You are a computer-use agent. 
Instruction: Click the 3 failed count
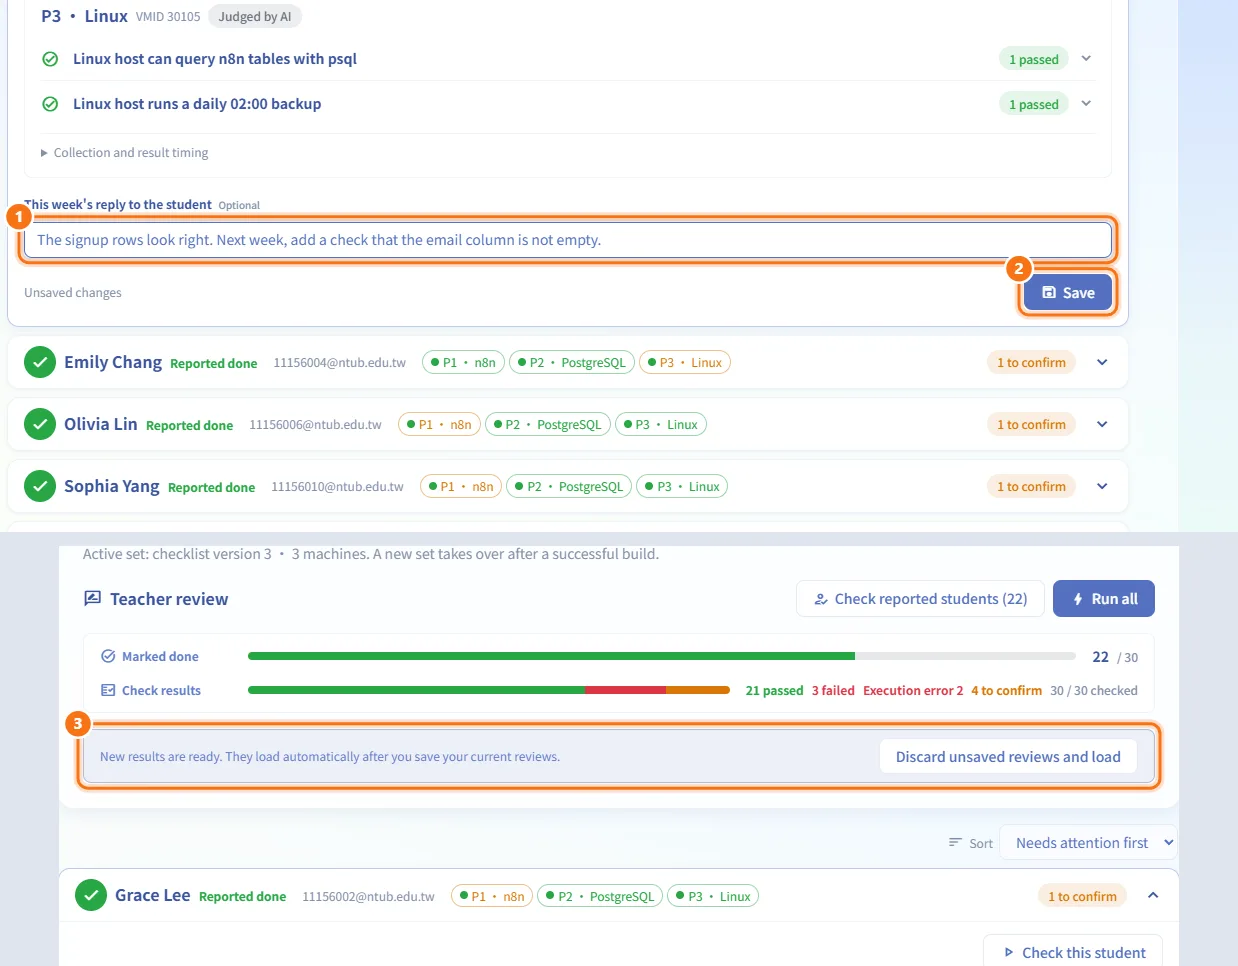click(833, 690)
